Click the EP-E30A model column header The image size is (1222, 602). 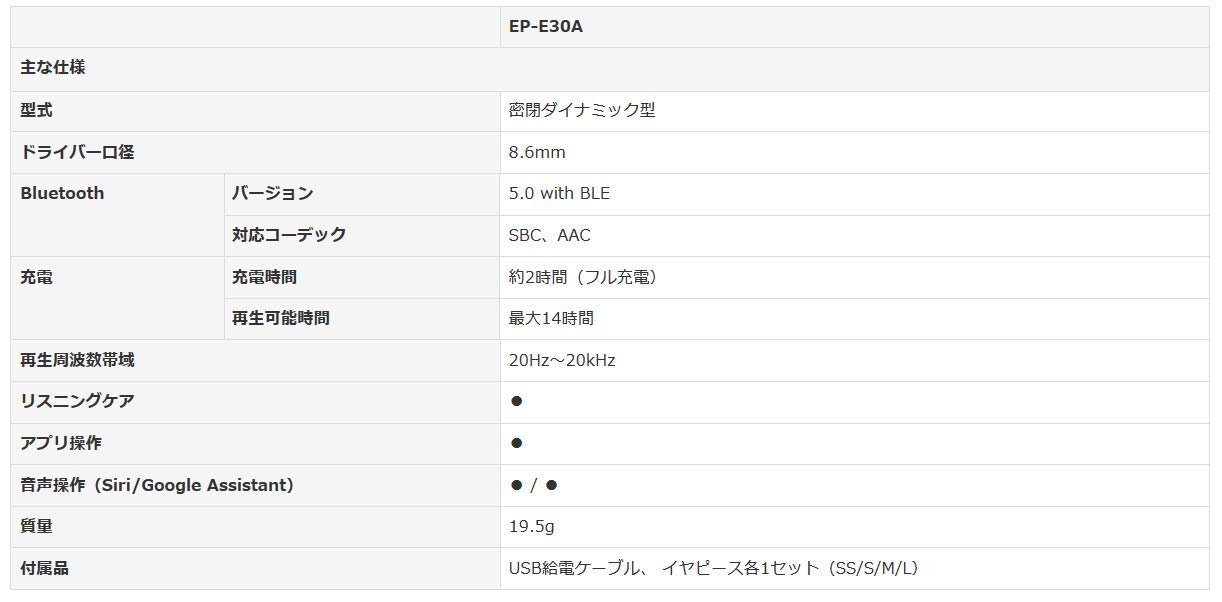(545, 27)
